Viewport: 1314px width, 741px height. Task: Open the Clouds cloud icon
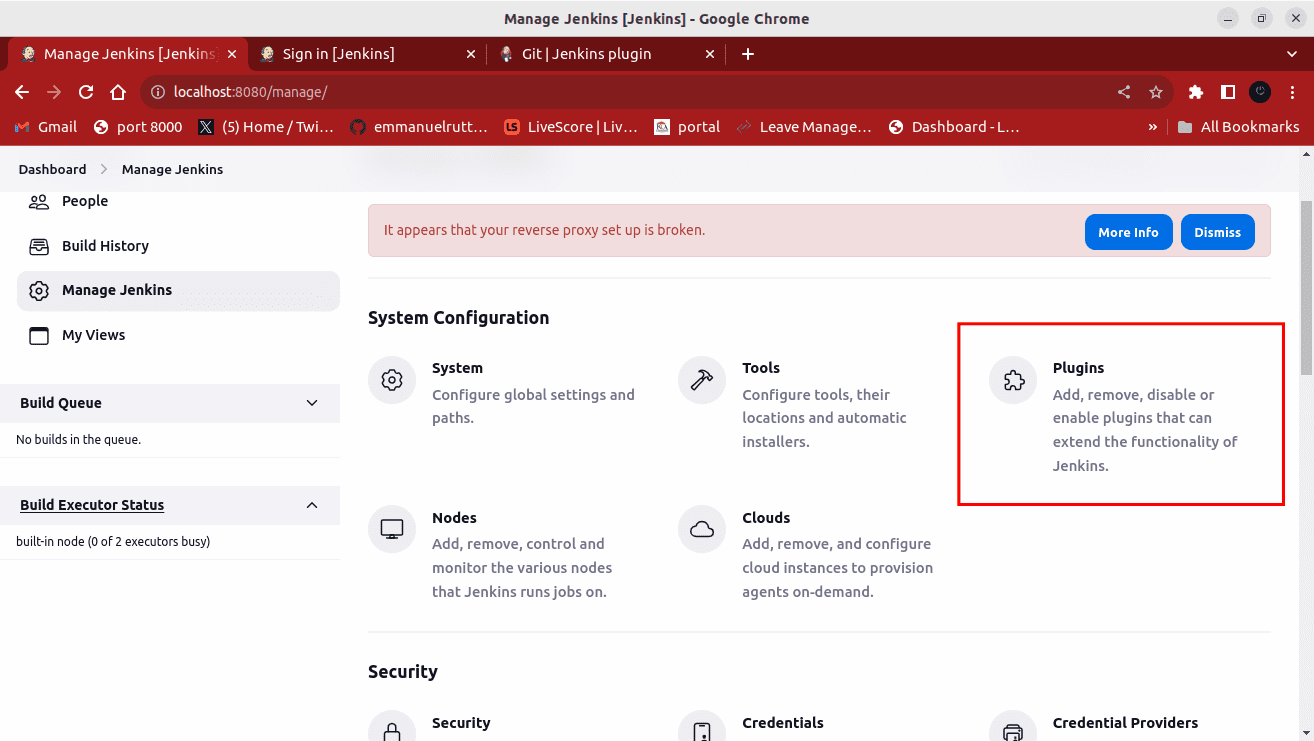tap(702, 529)
